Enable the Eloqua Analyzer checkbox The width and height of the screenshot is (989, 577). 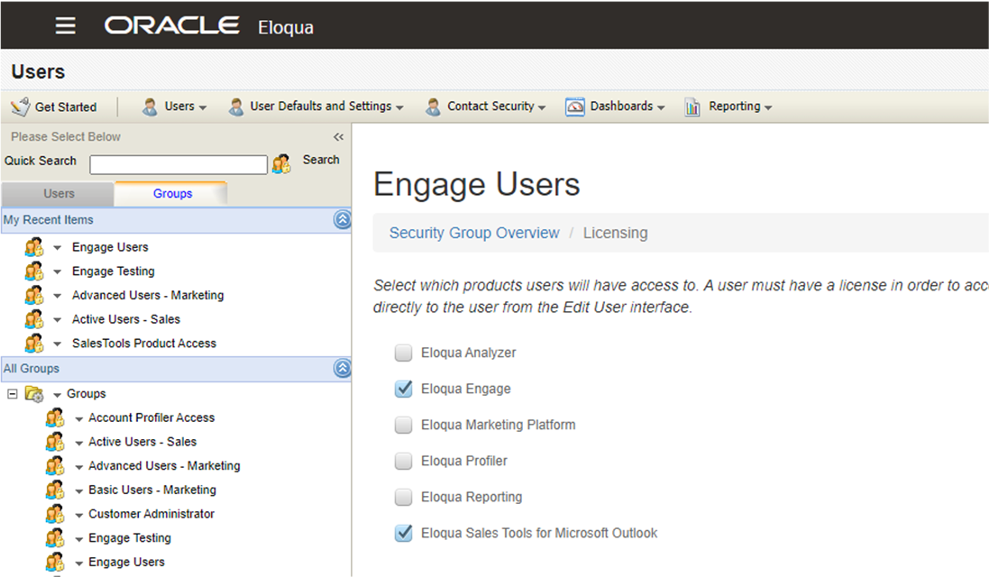click(404, 353)
